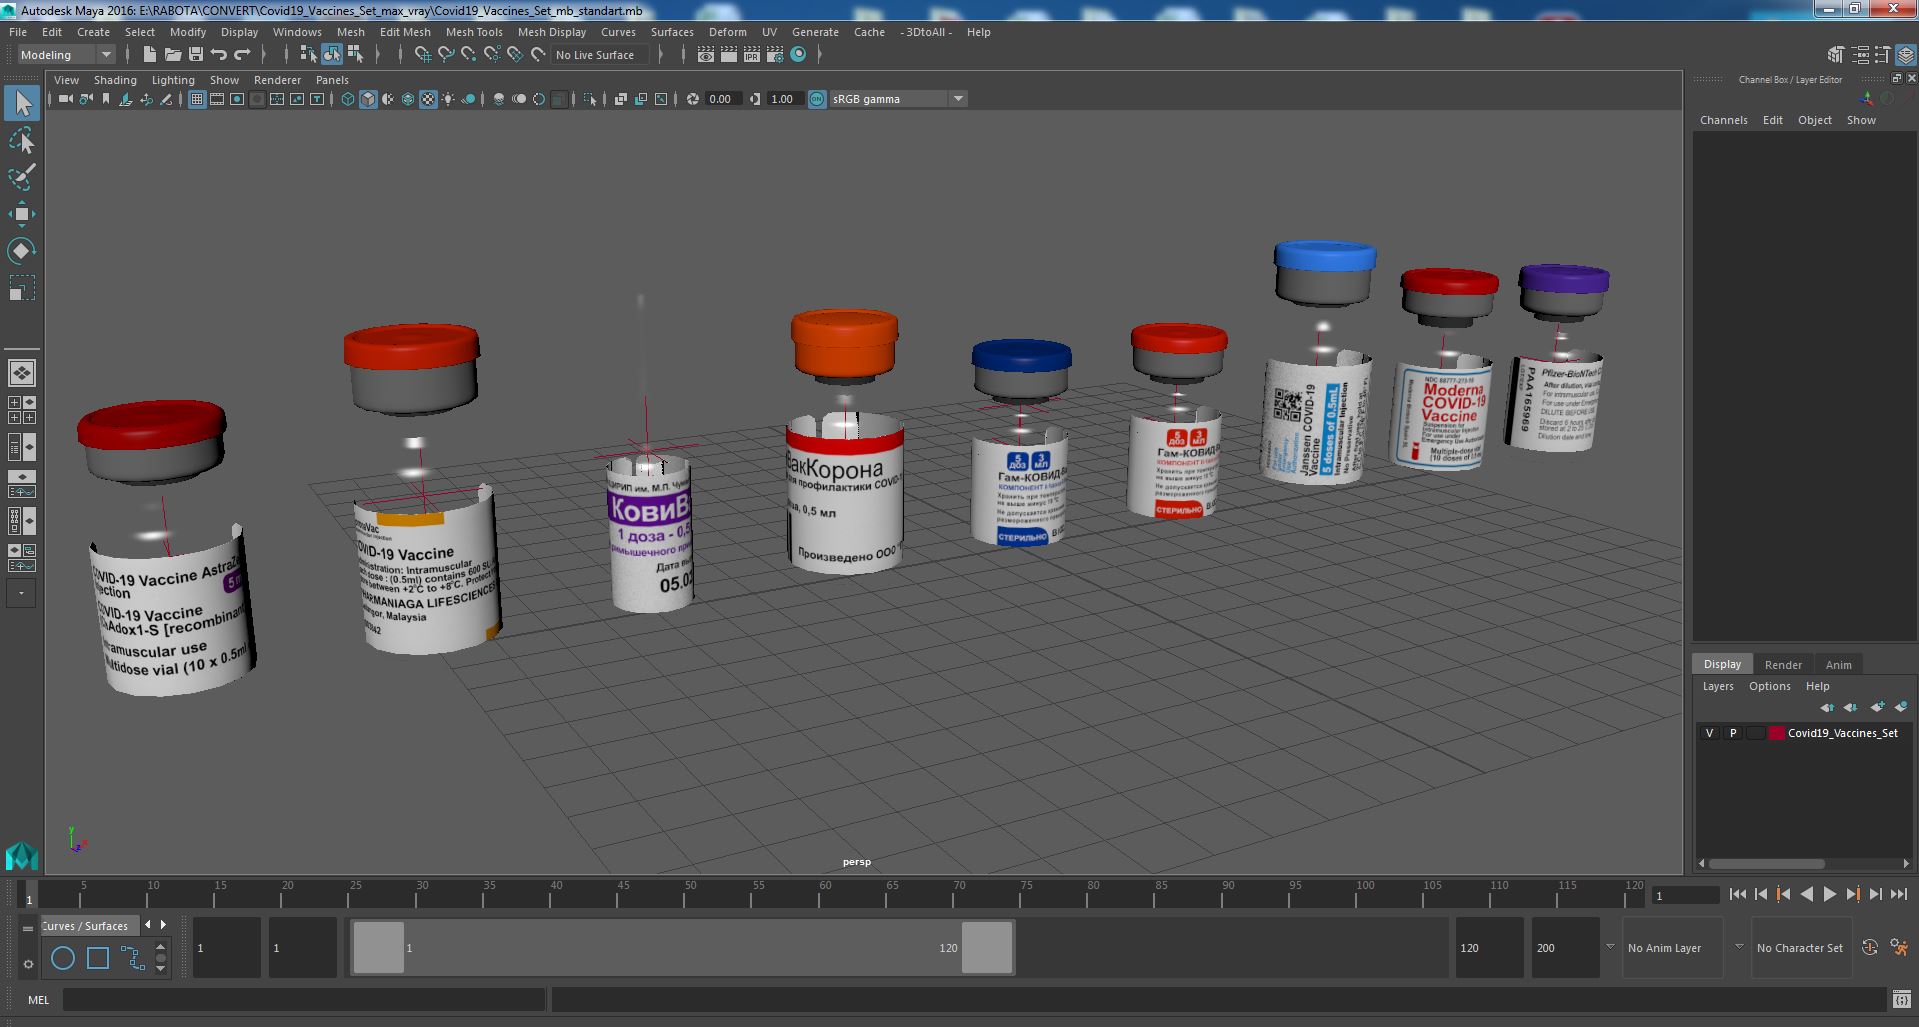Show Tool Settings icon
1919x1027 pixels.
coord(1883,55)
